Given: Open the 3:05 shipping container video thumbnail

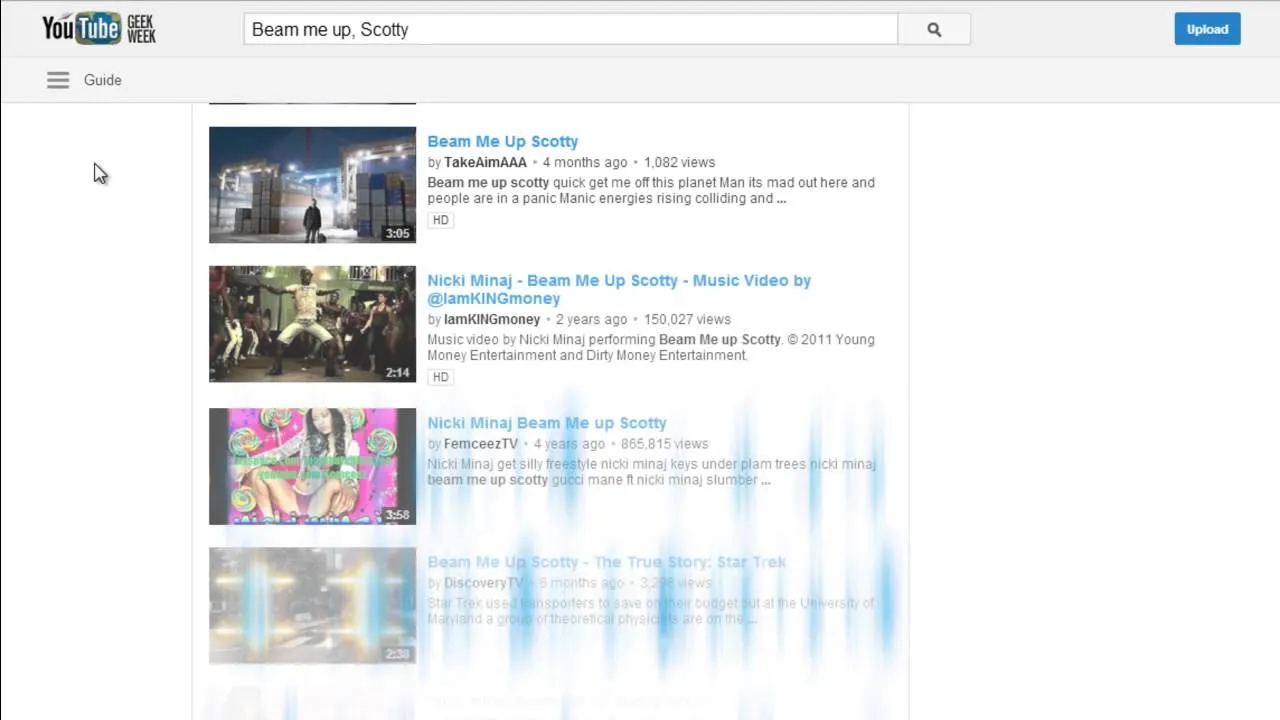Looking at the screenshot, I should pyautogui.click(x=312, y=185).
